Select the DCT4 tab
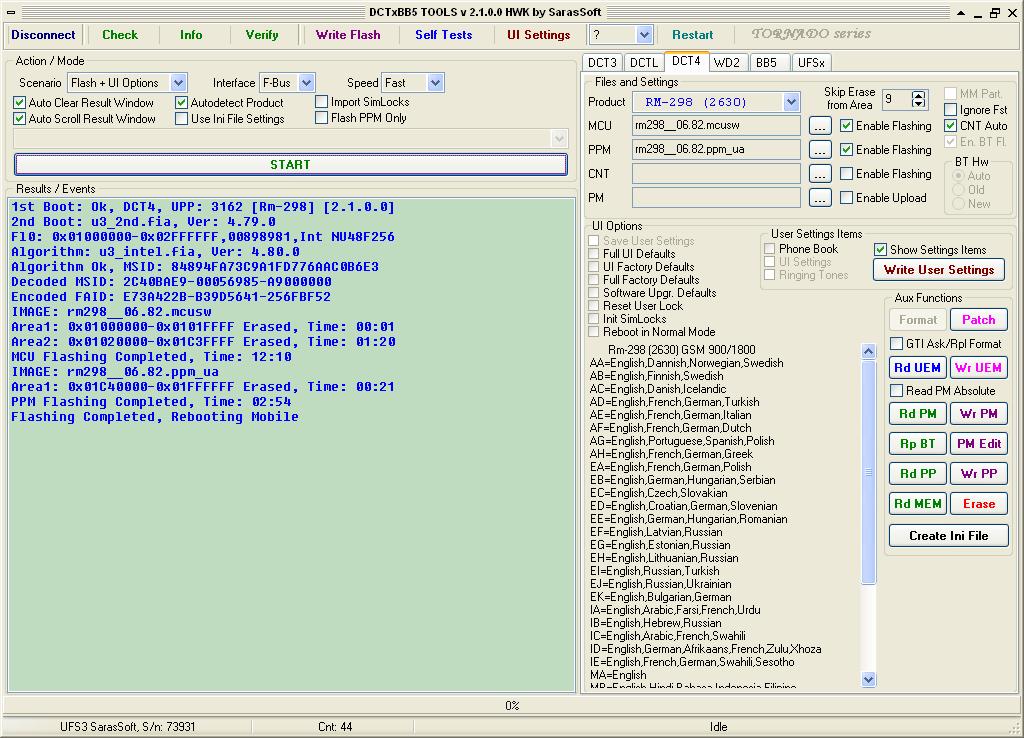Image resolution: width=1024 pixels, height=738 pixels. 686,61
